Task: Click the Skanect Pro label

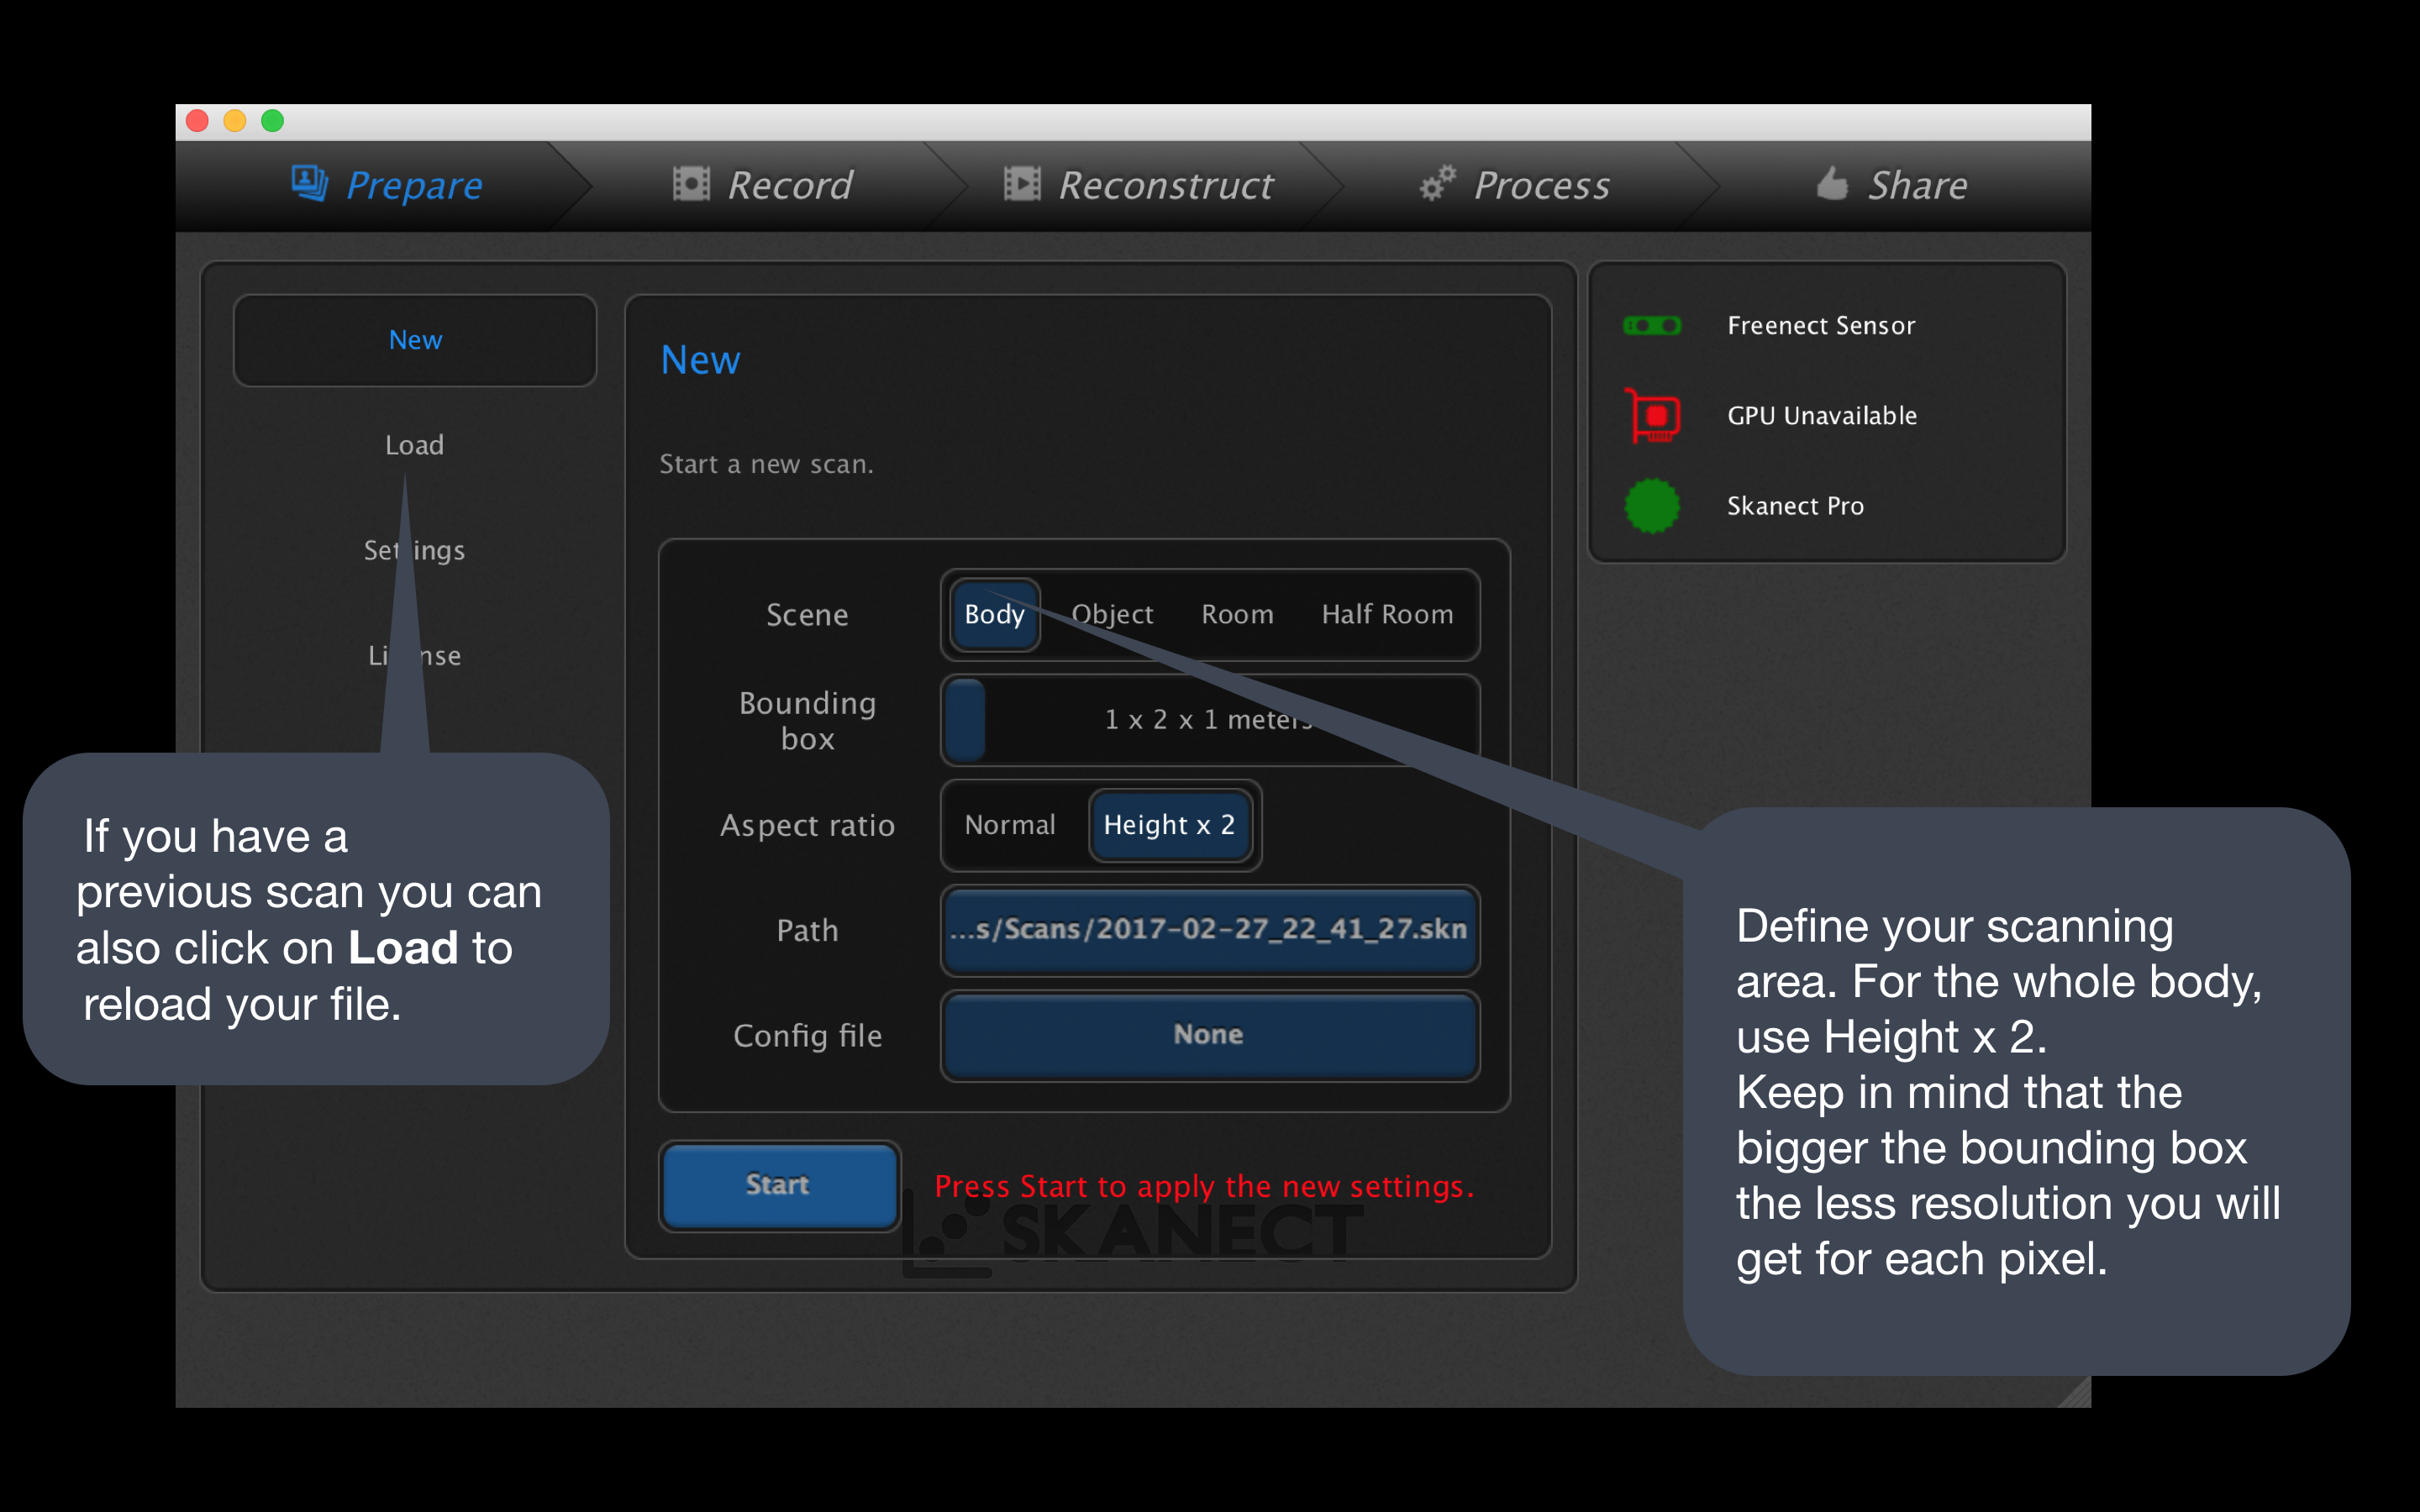Action: tap(1795, 506)
